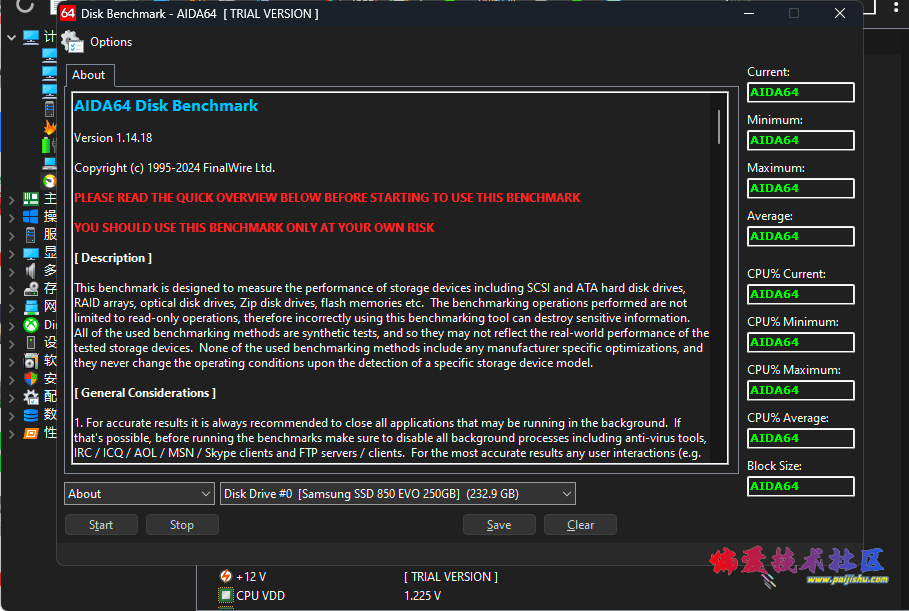Click the CPU% Maximum value field
909x611 pixels.
(x=801, y=391)
